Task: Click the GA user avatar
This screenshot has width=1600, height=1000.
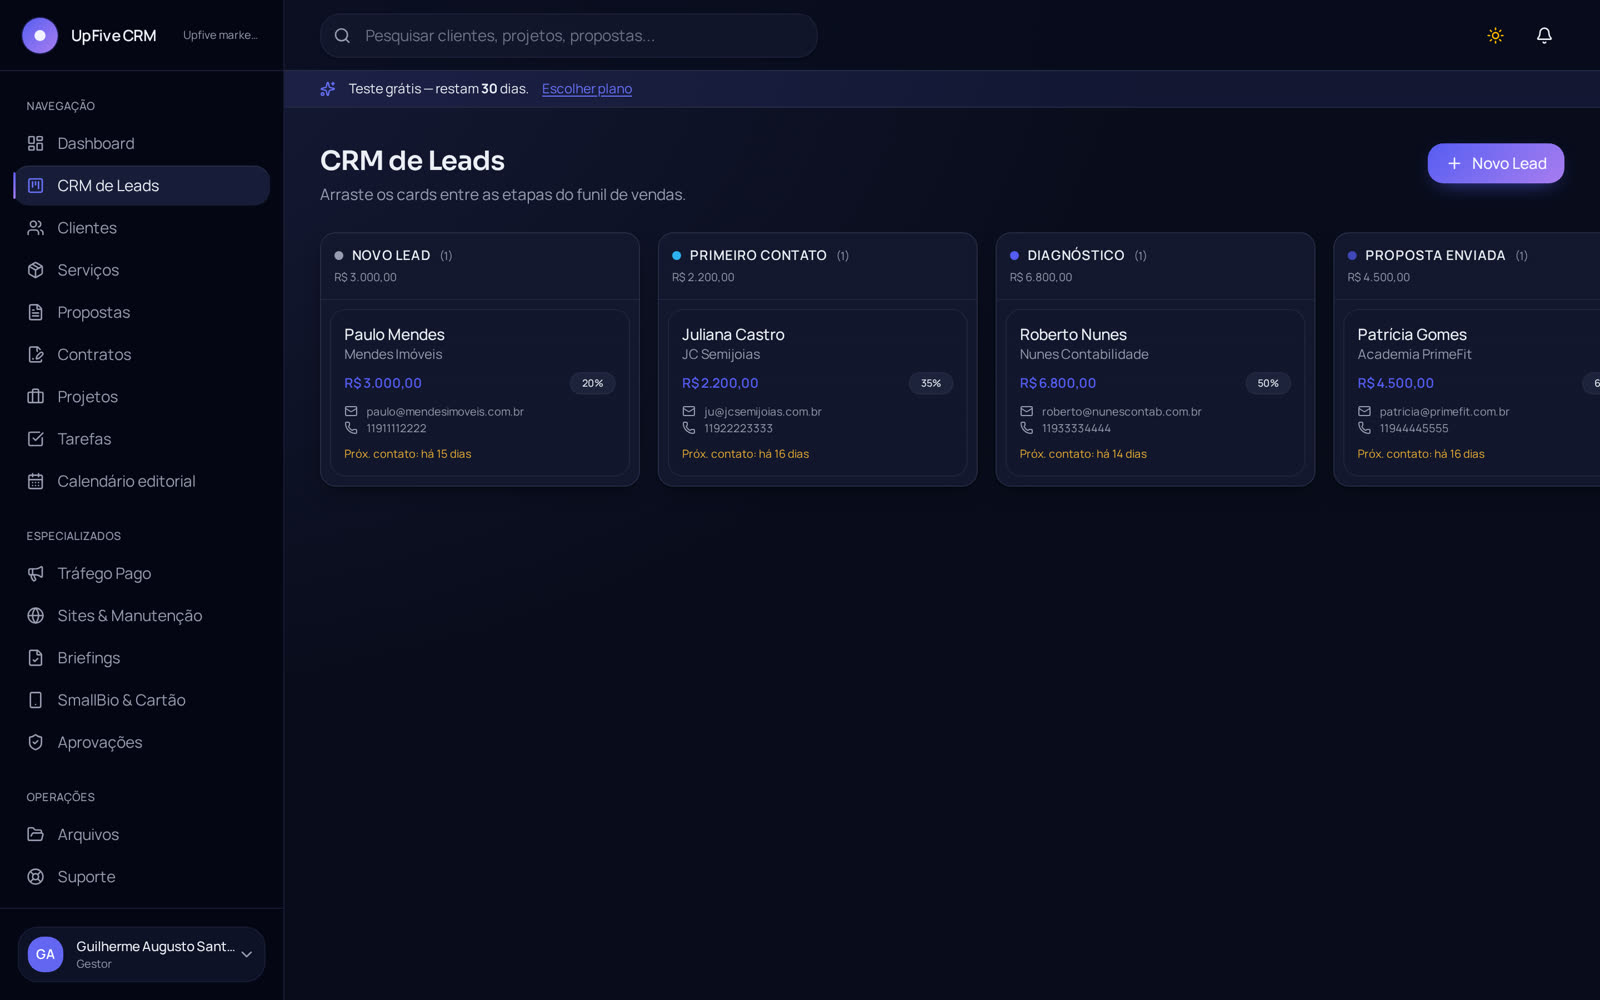Action: 45,954
